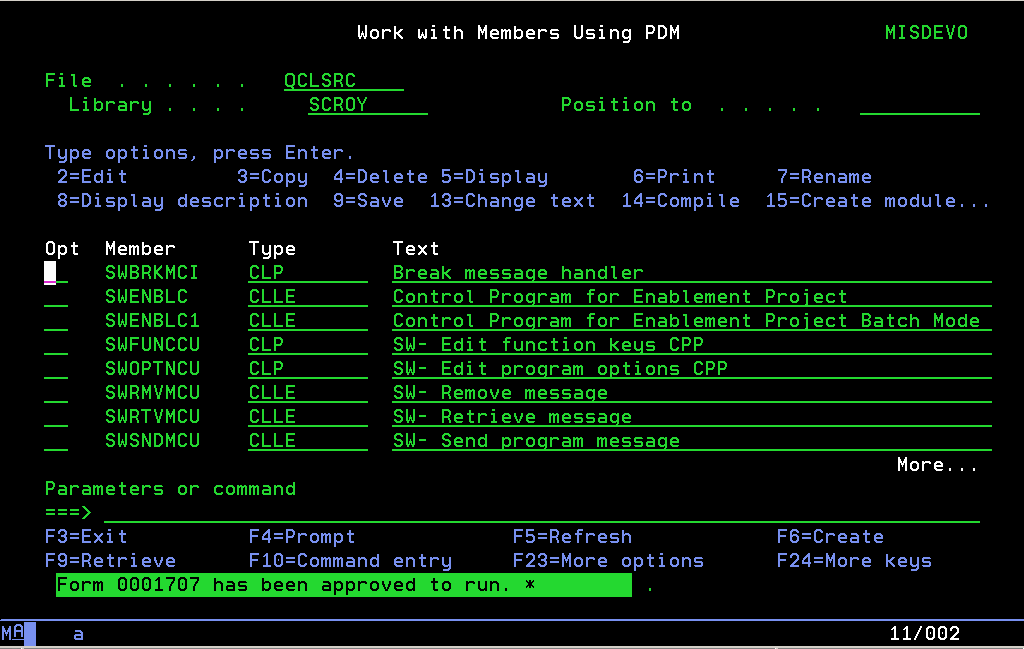Show F24=More keys
This screenshot has height=649, width=1024.
pos(854,561)
